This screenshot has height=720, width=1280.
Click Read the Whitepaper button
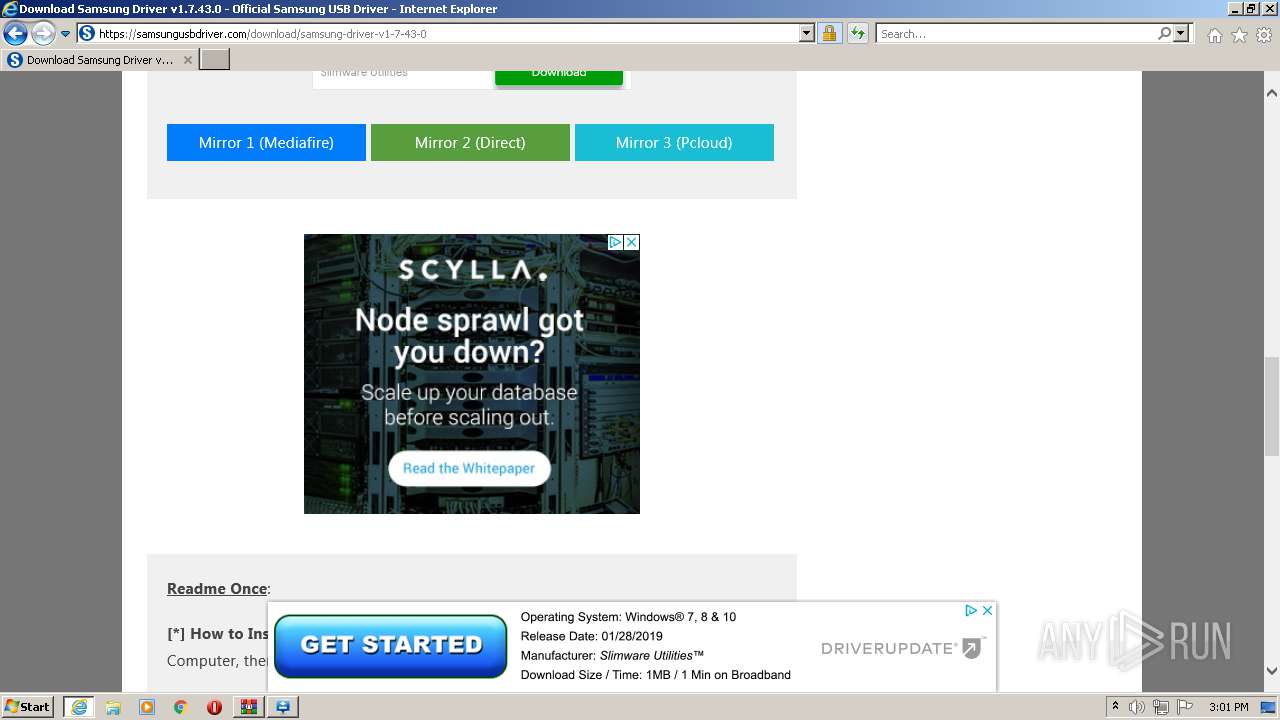(x=469, y=468)
